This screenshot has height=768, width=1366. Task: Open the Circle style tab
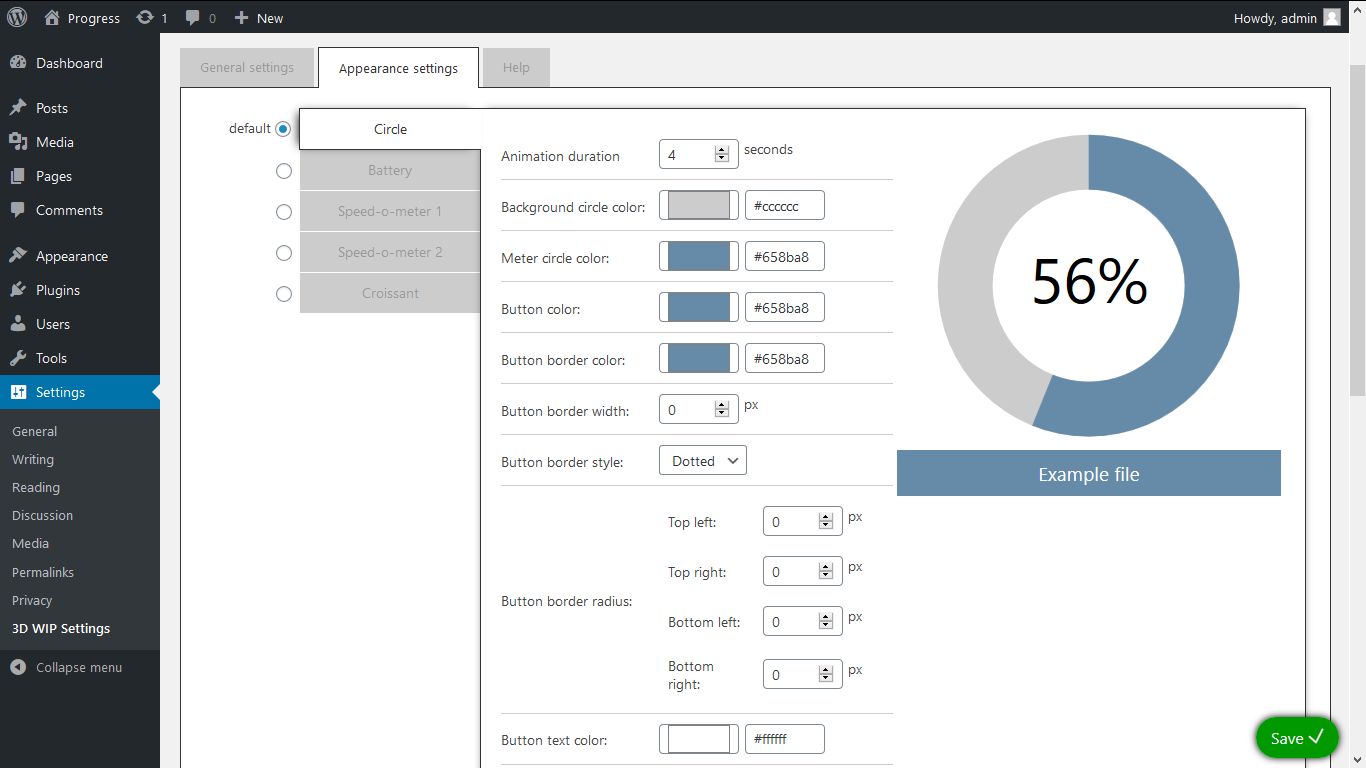(390, 129)
